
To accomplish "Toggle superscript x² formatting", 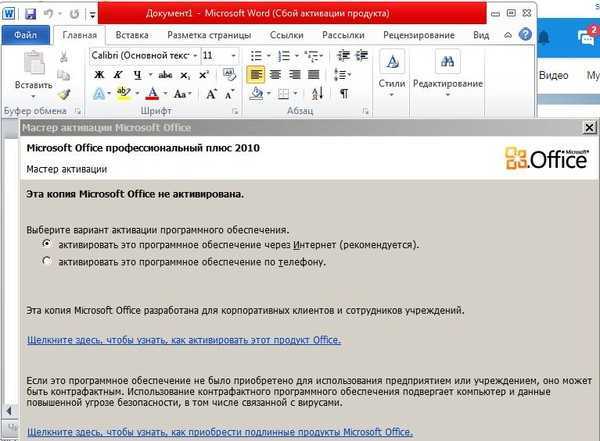I will pos(204,75).
